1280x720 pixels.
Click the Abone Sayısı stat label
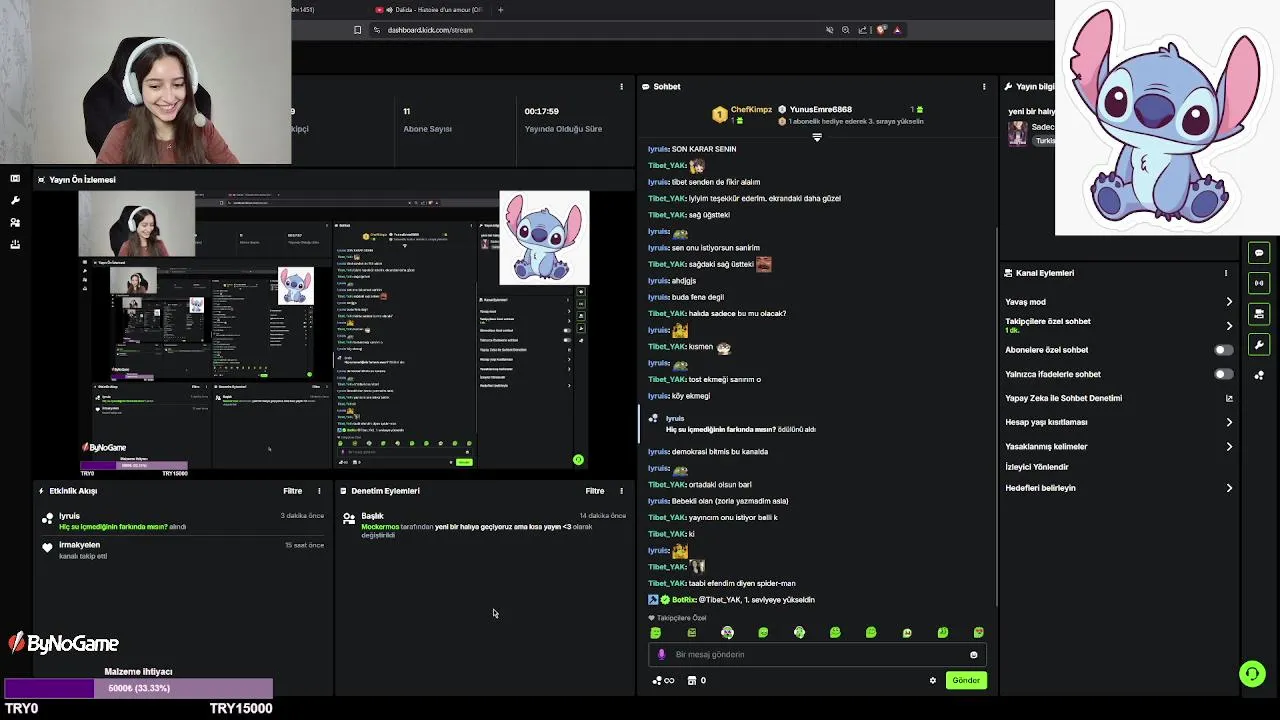point(427,129)
